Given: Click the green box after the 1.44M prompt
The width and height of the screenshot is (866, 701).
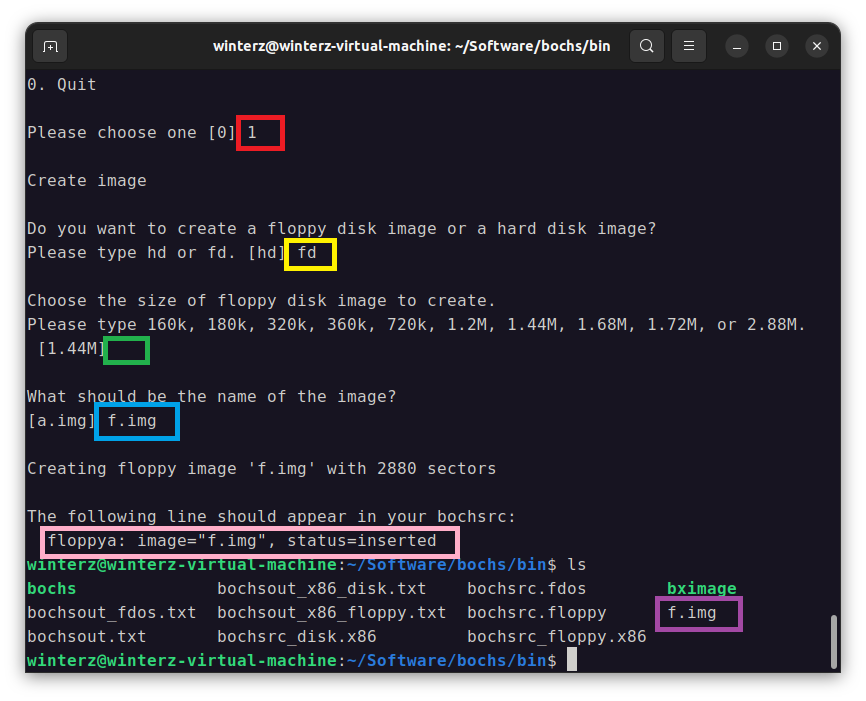Looking at the screenshot, I should [126, 350].
